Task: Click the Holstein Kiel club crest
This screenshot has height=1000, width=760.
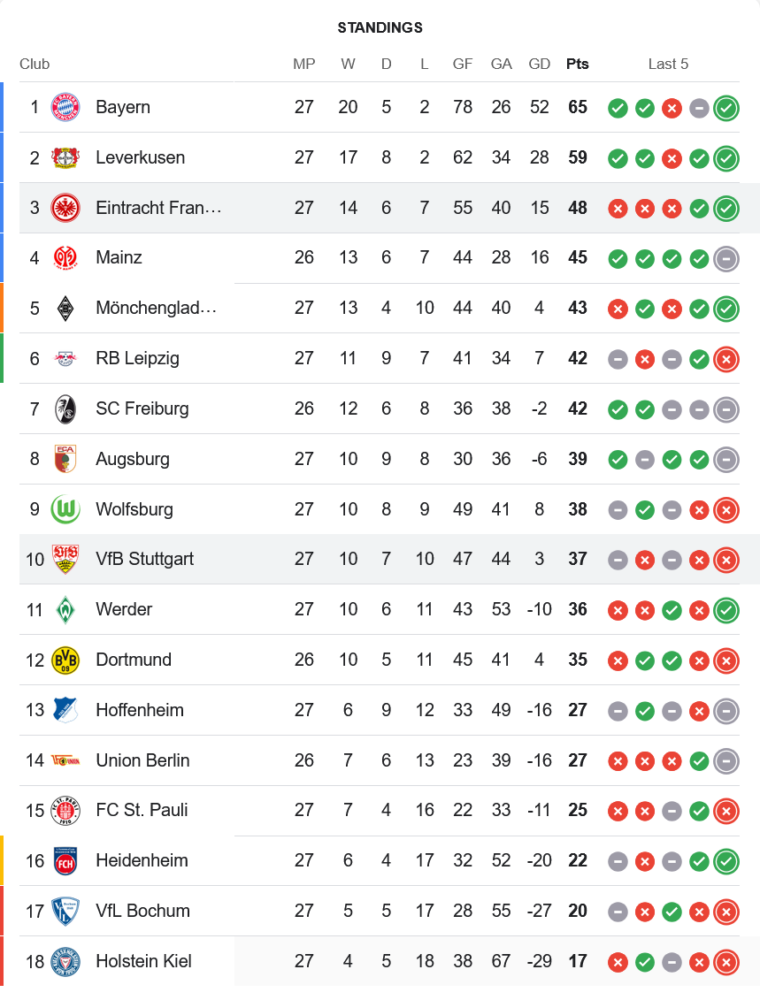Action: pos(65,961)
